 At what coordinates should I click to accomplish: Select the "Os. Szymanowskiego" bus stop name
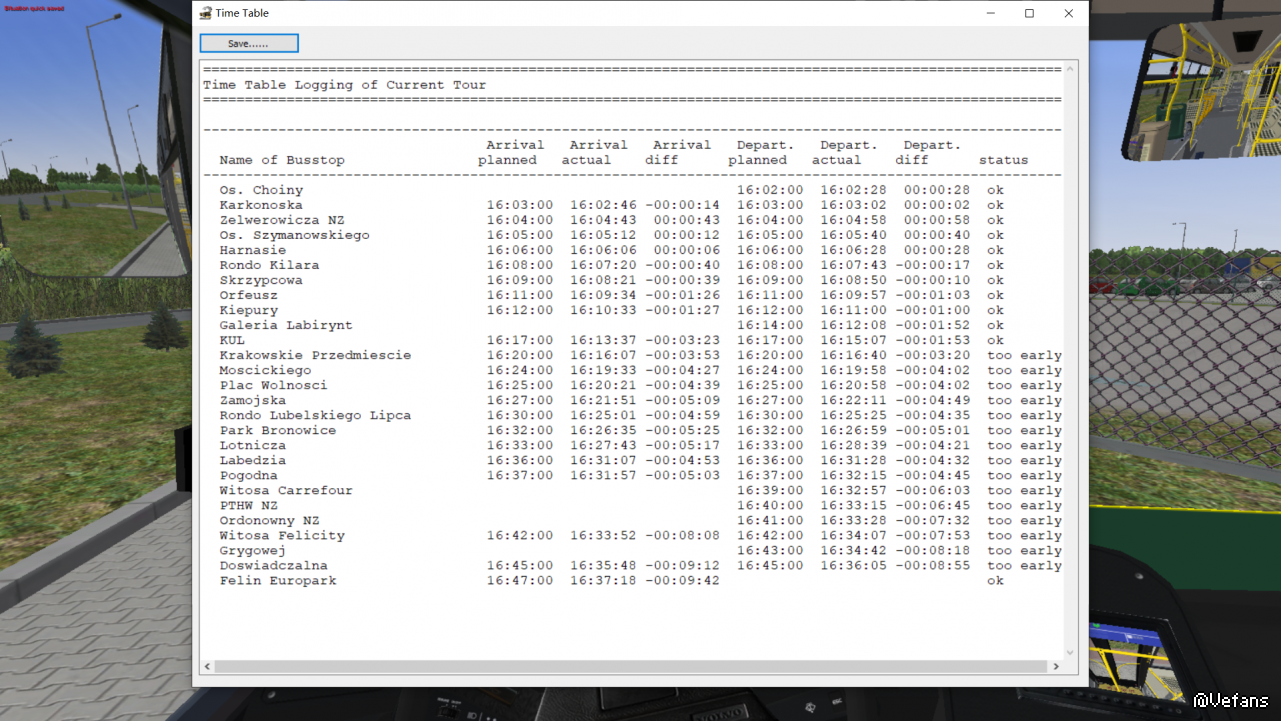[x=295, y=235]
